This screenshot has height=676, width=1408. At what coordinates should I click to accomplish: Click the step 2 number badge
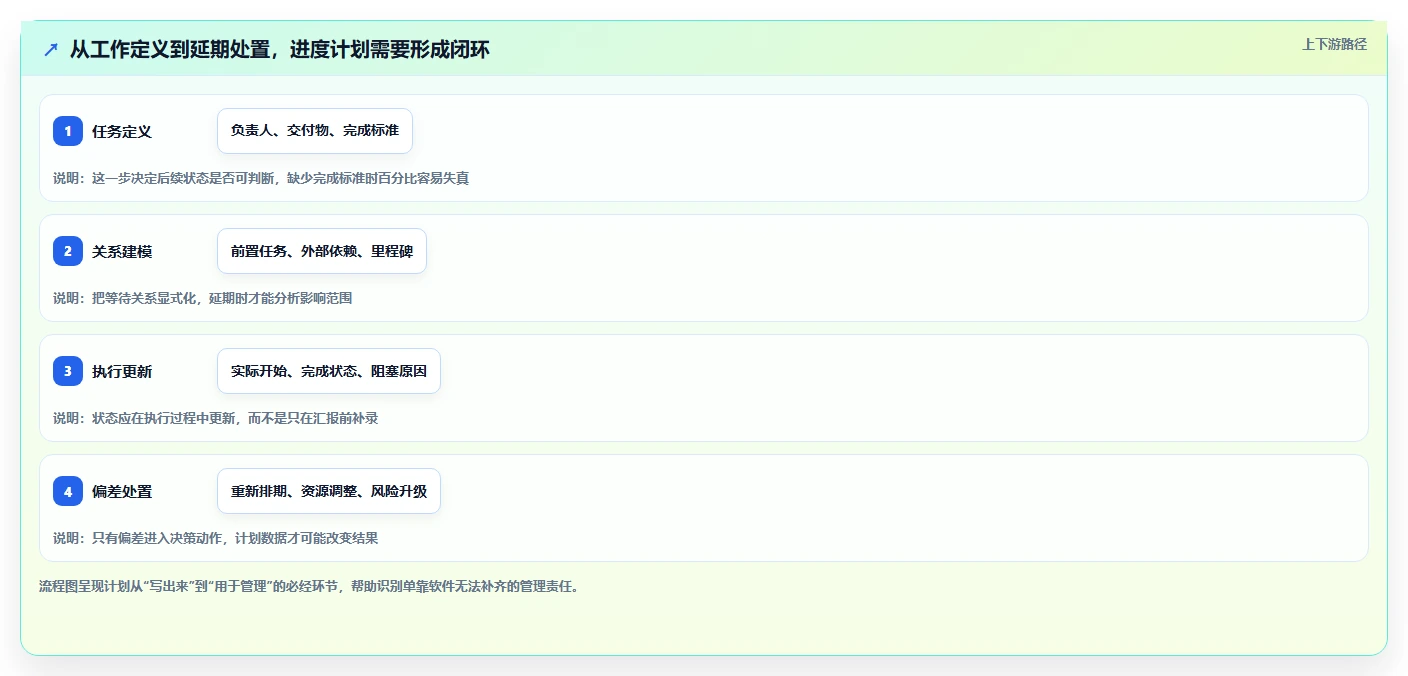(68, 251)
